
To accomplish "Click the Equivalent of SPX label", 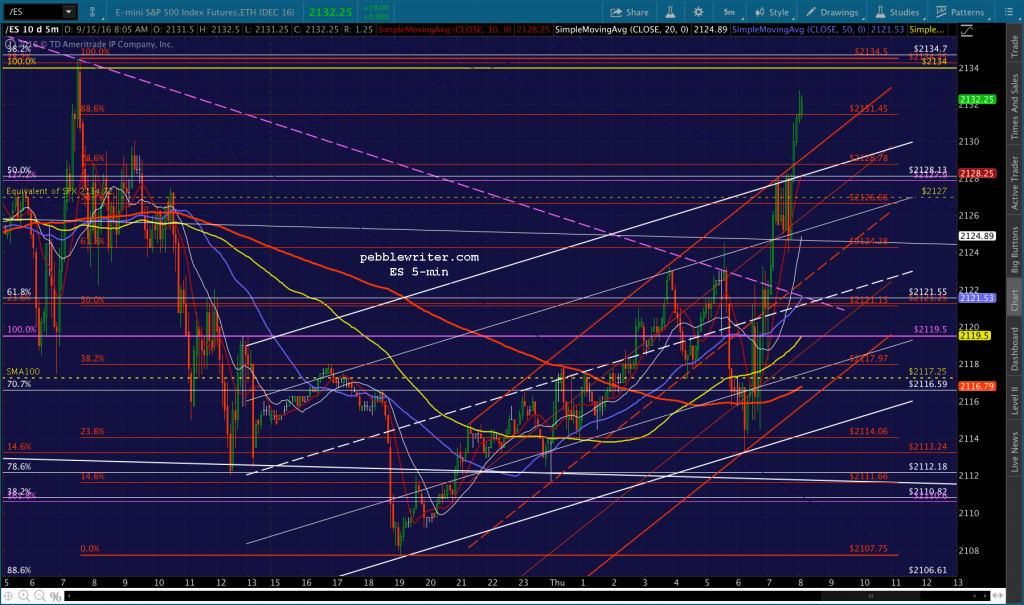I will click(x=58, y=191).
